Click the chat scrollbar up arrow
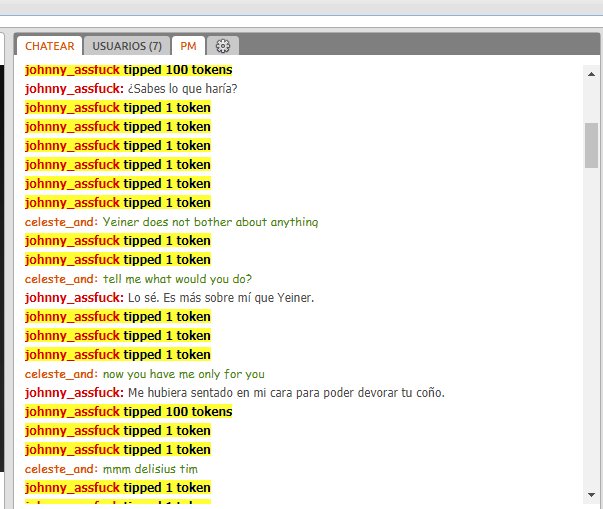603x509 pixels. (x=591, y=74)
